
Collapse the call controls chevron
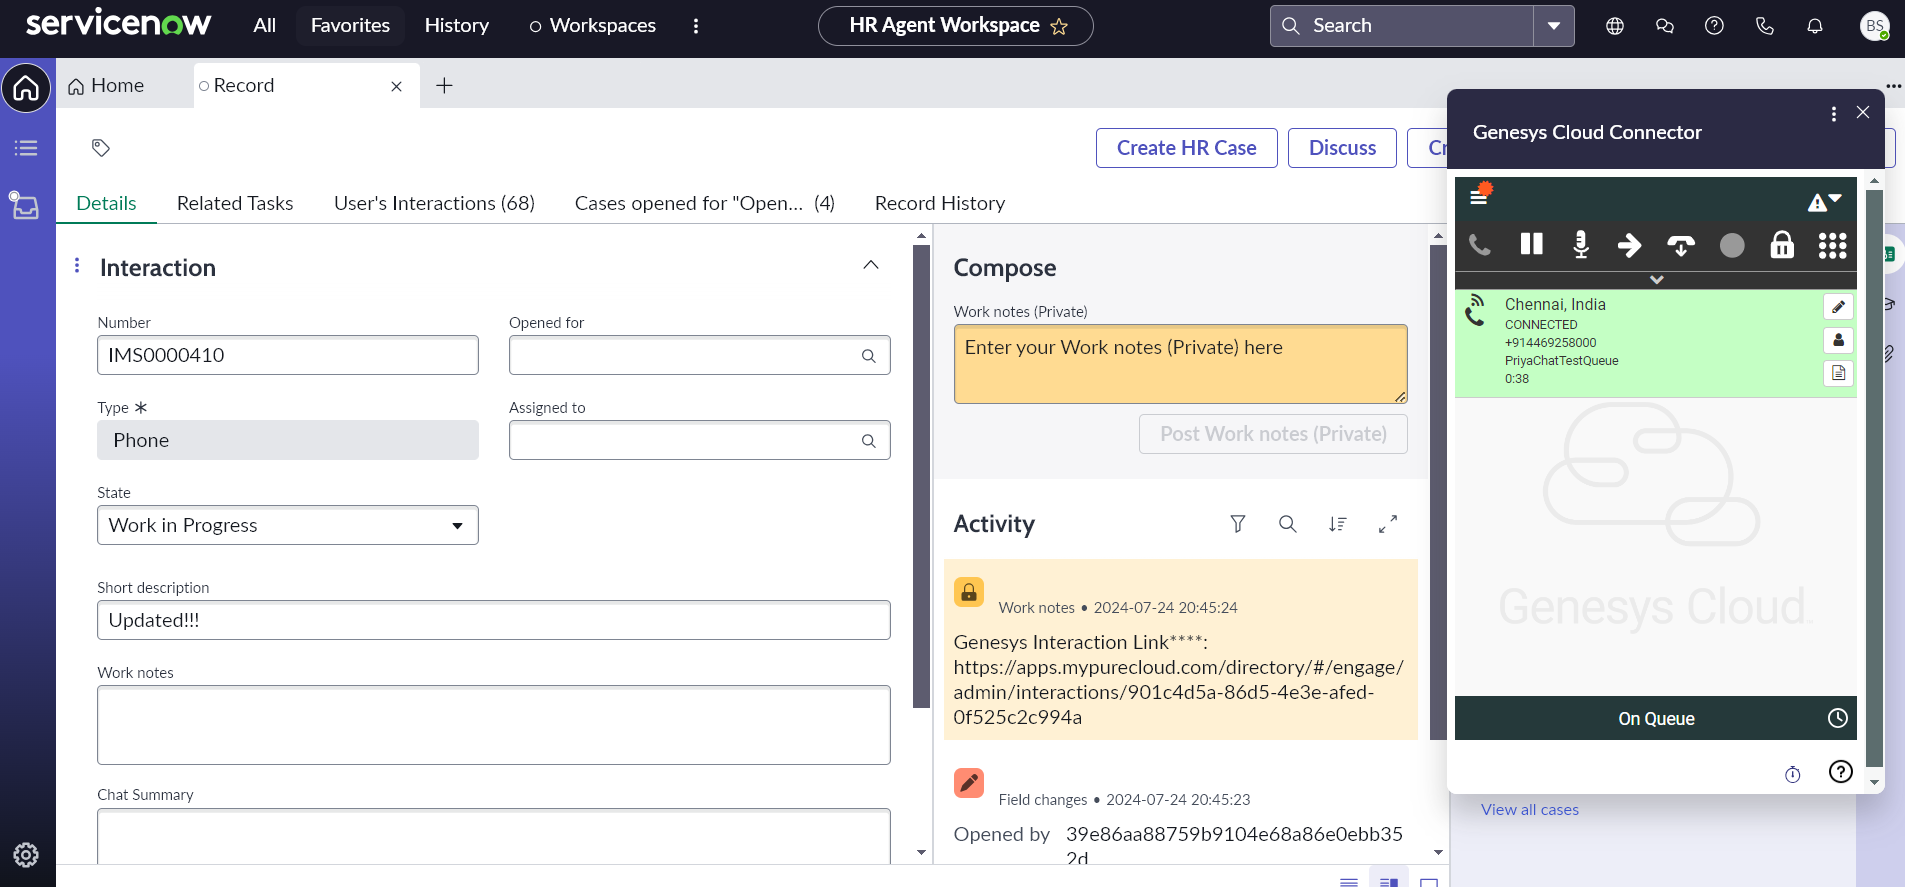pos(1656,280)
